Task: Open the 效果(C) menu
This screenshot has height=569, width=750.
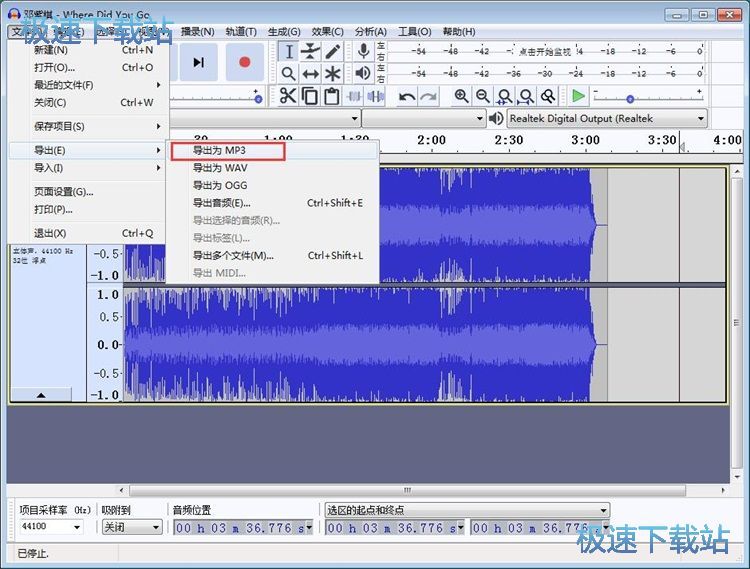Action: click(328, 32)
